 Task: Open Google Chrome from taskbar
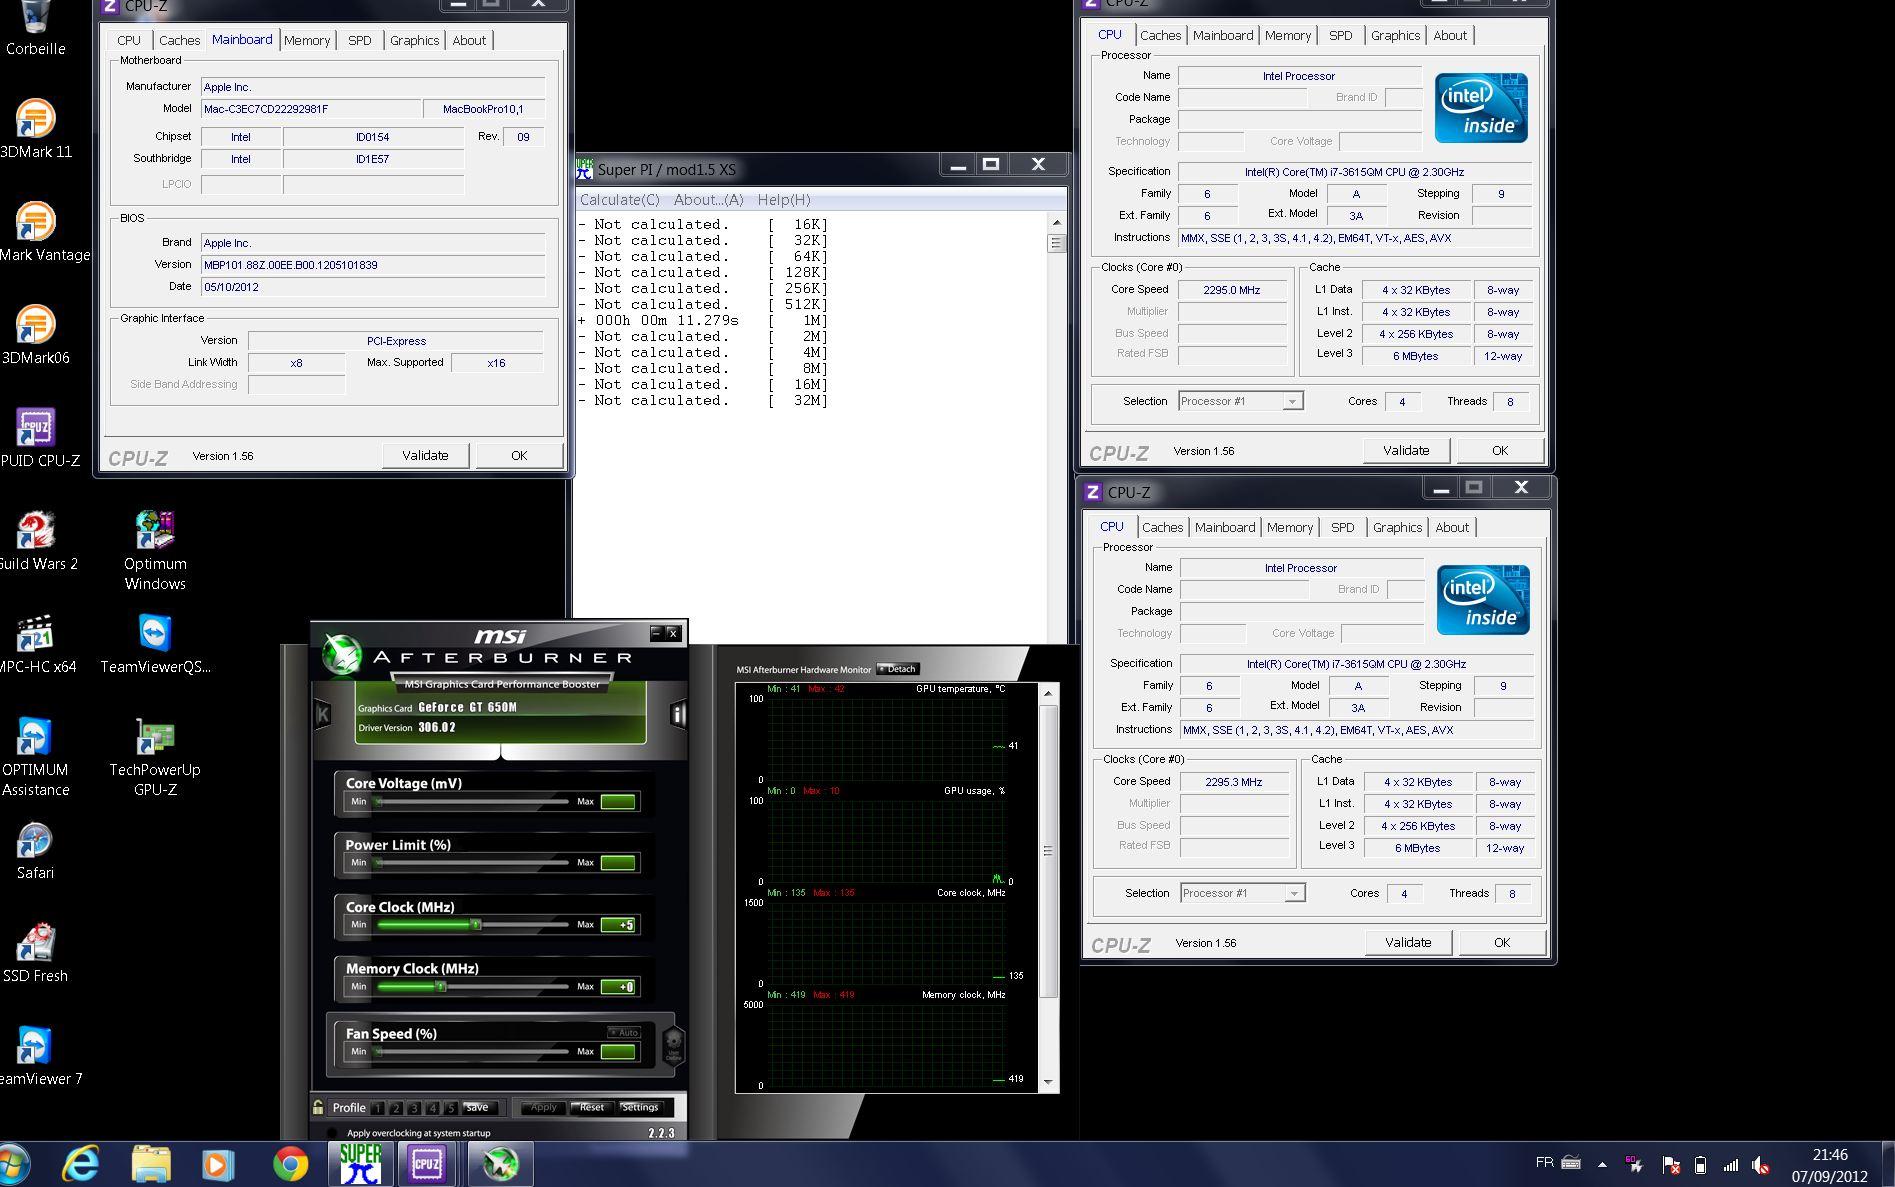tap(290, 1164)
